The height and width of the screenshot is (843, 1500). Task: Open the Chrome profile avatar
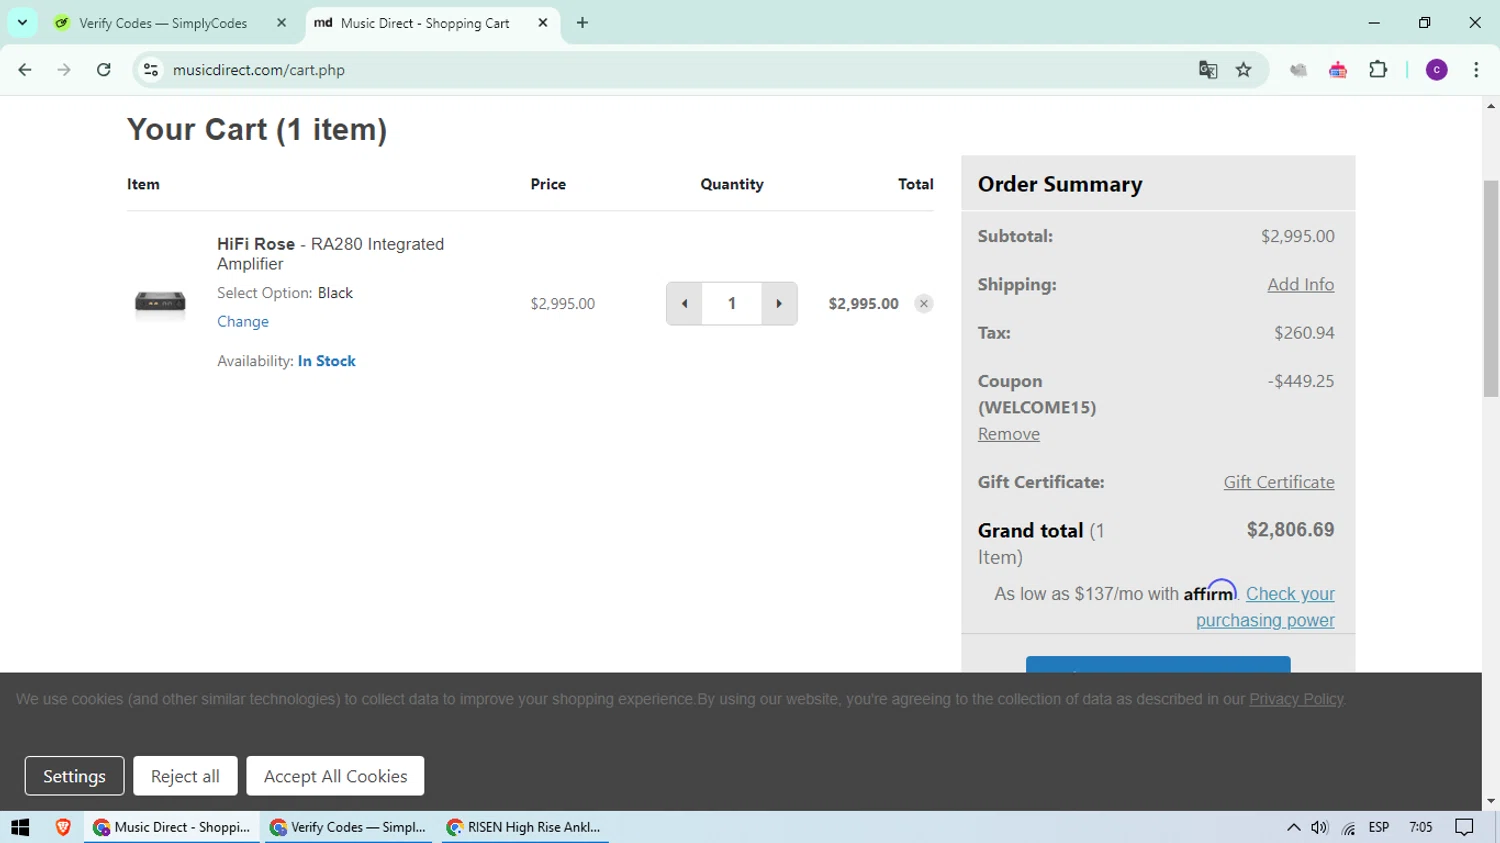(x=1437, y=70)
